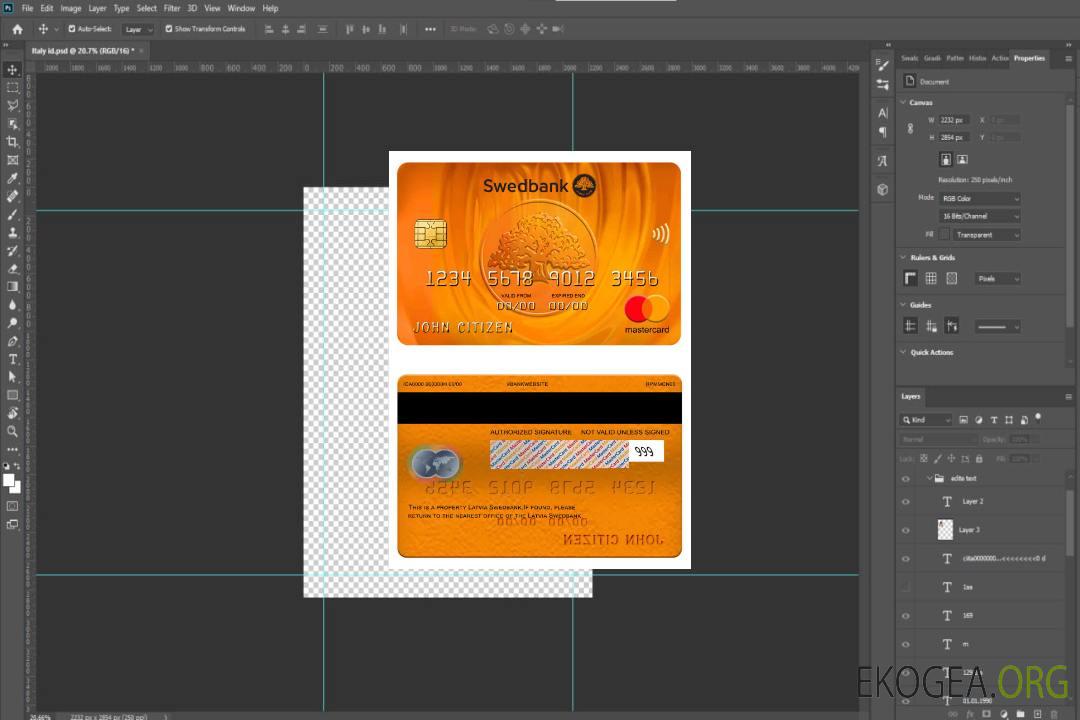
Task: Click the canvas width W field
Action: (954, 120)
